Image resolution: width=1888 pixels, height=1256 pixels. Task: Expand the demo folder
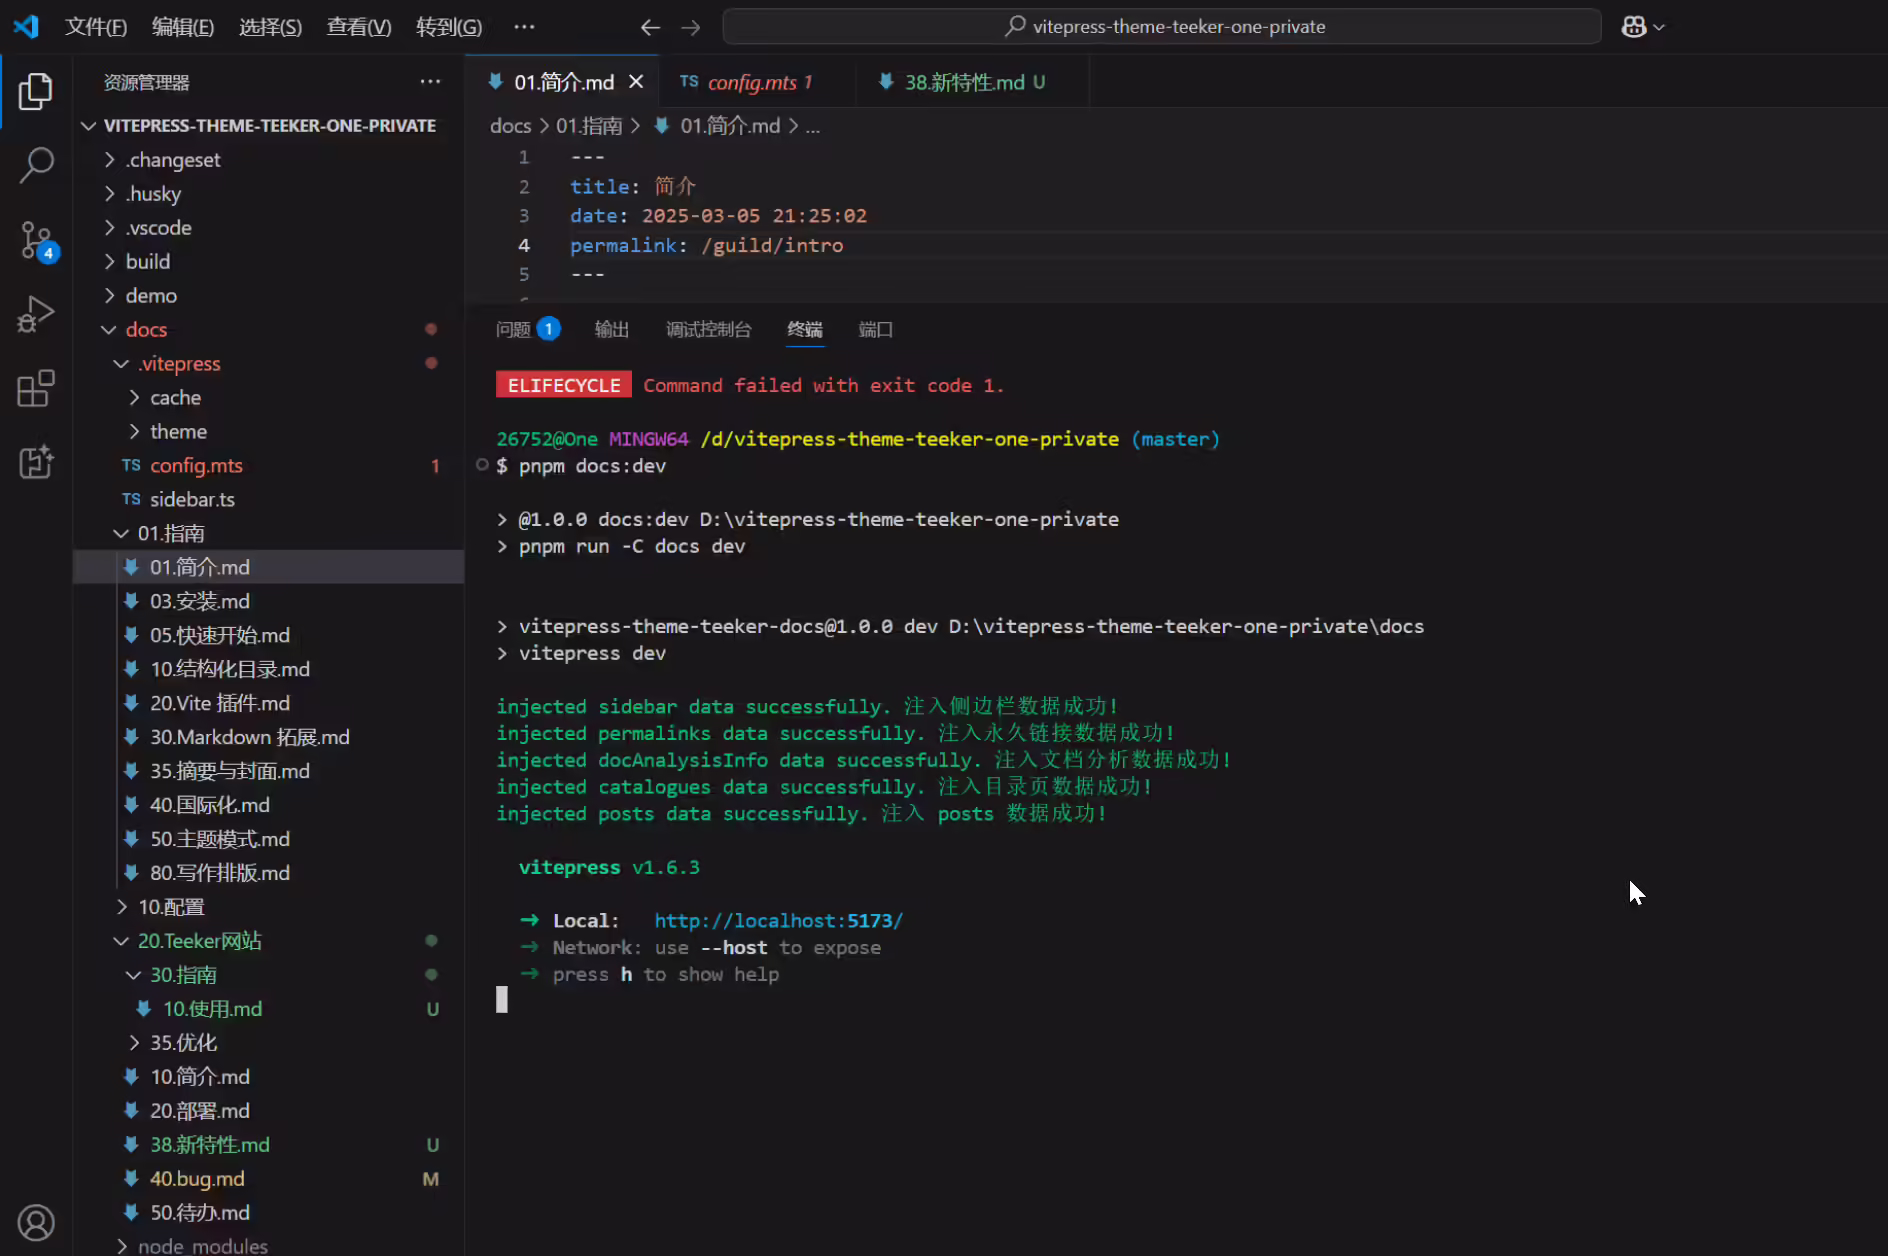pos(268,295)
